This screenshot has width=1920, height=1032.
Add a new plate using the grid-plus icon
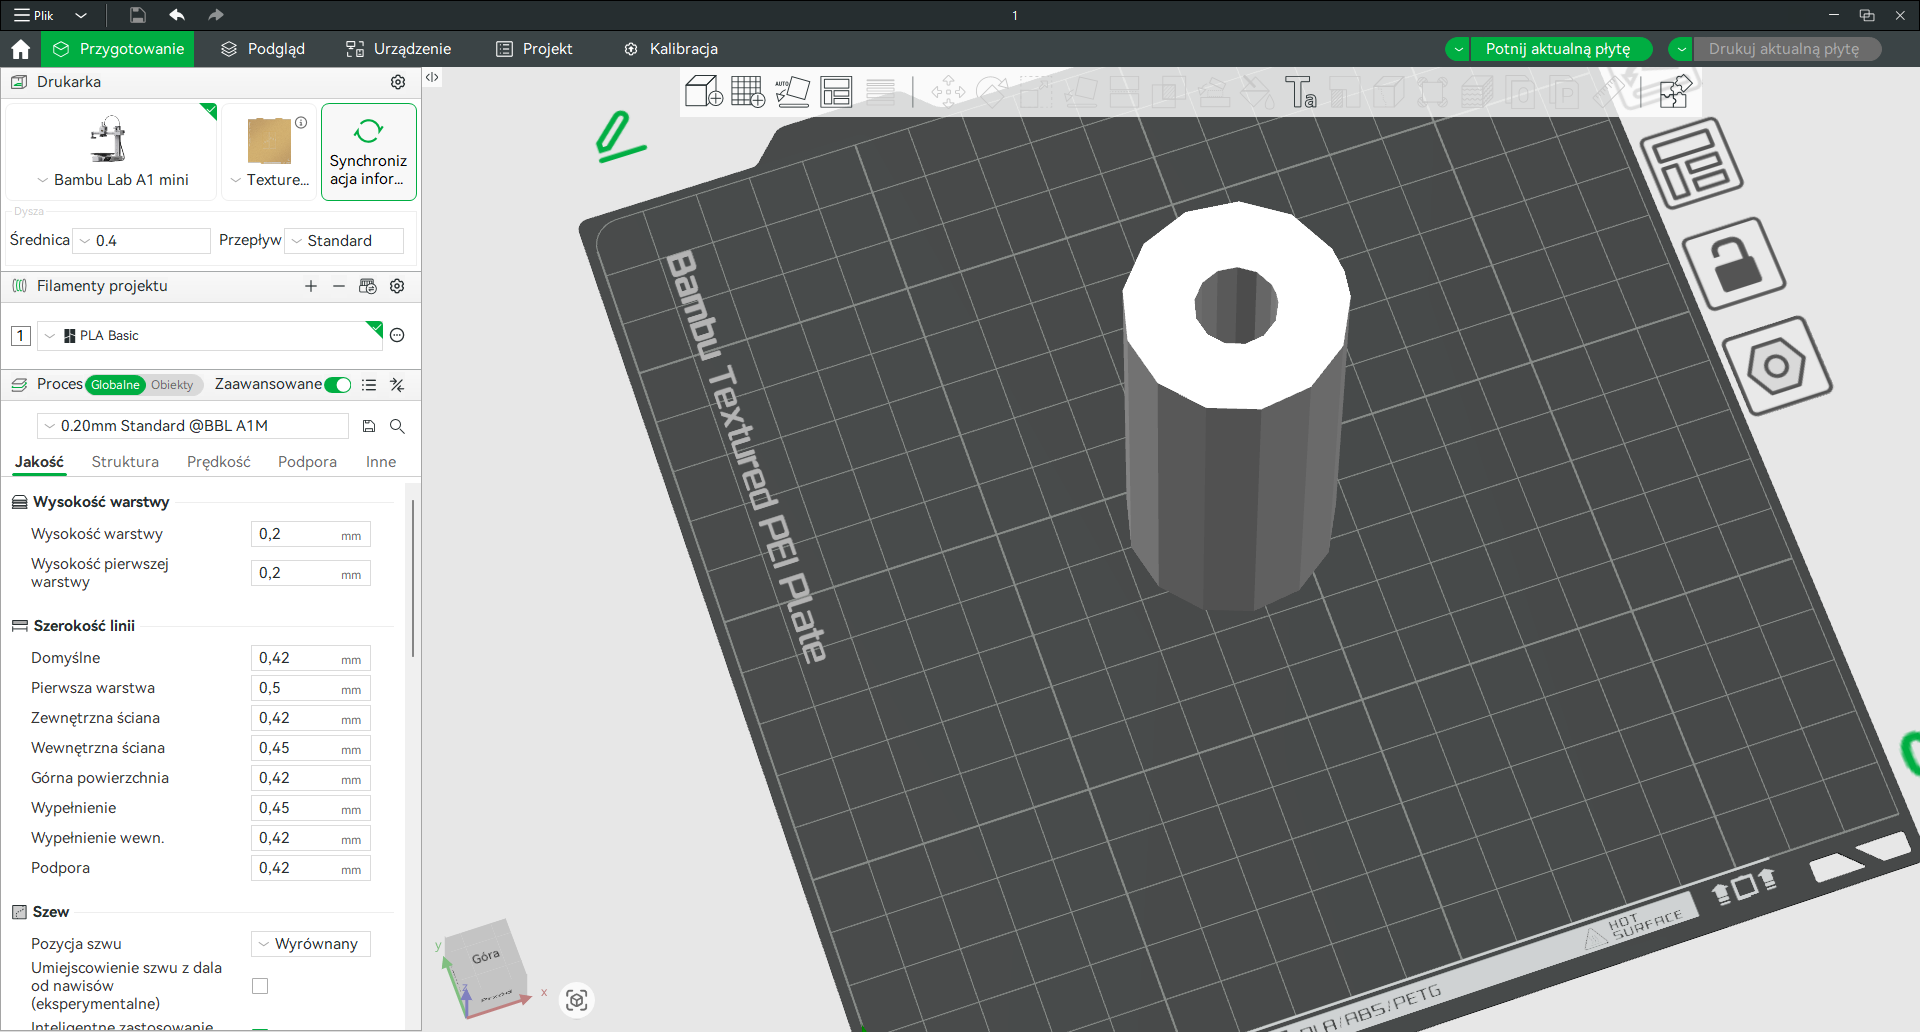748,92
